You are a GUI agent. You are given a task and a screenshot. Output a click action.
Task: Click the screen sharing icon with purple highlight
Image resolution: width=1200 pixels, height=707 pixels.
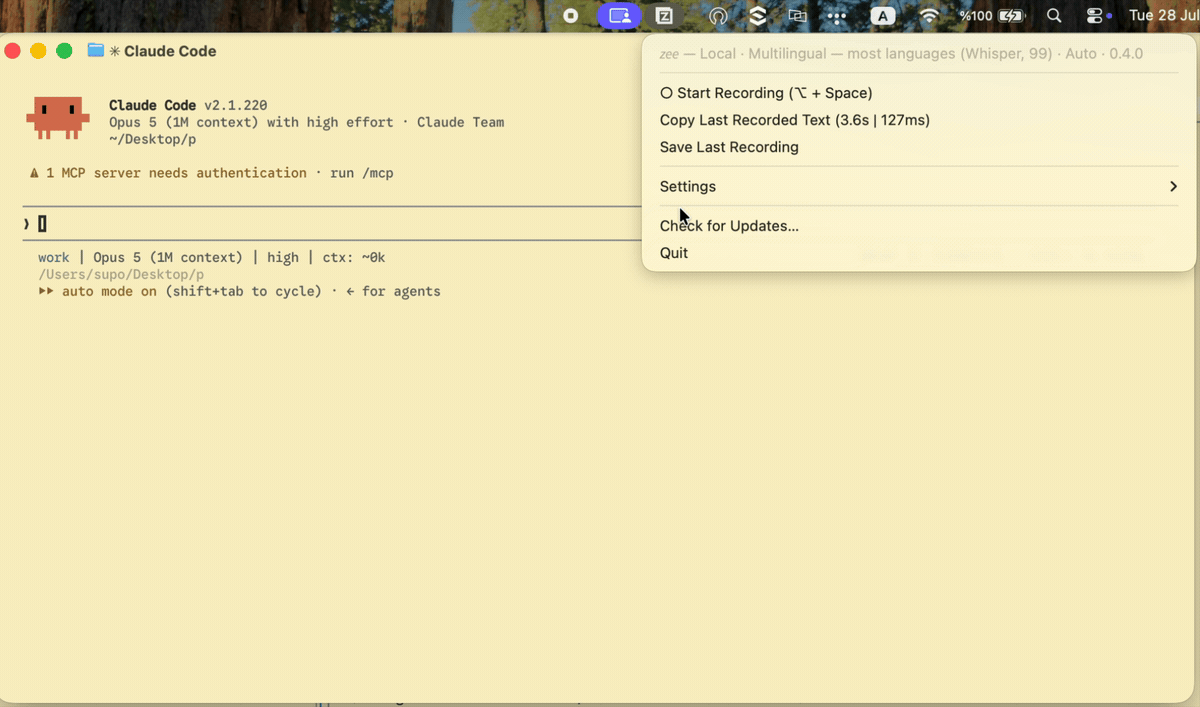(x=619, y=16)
